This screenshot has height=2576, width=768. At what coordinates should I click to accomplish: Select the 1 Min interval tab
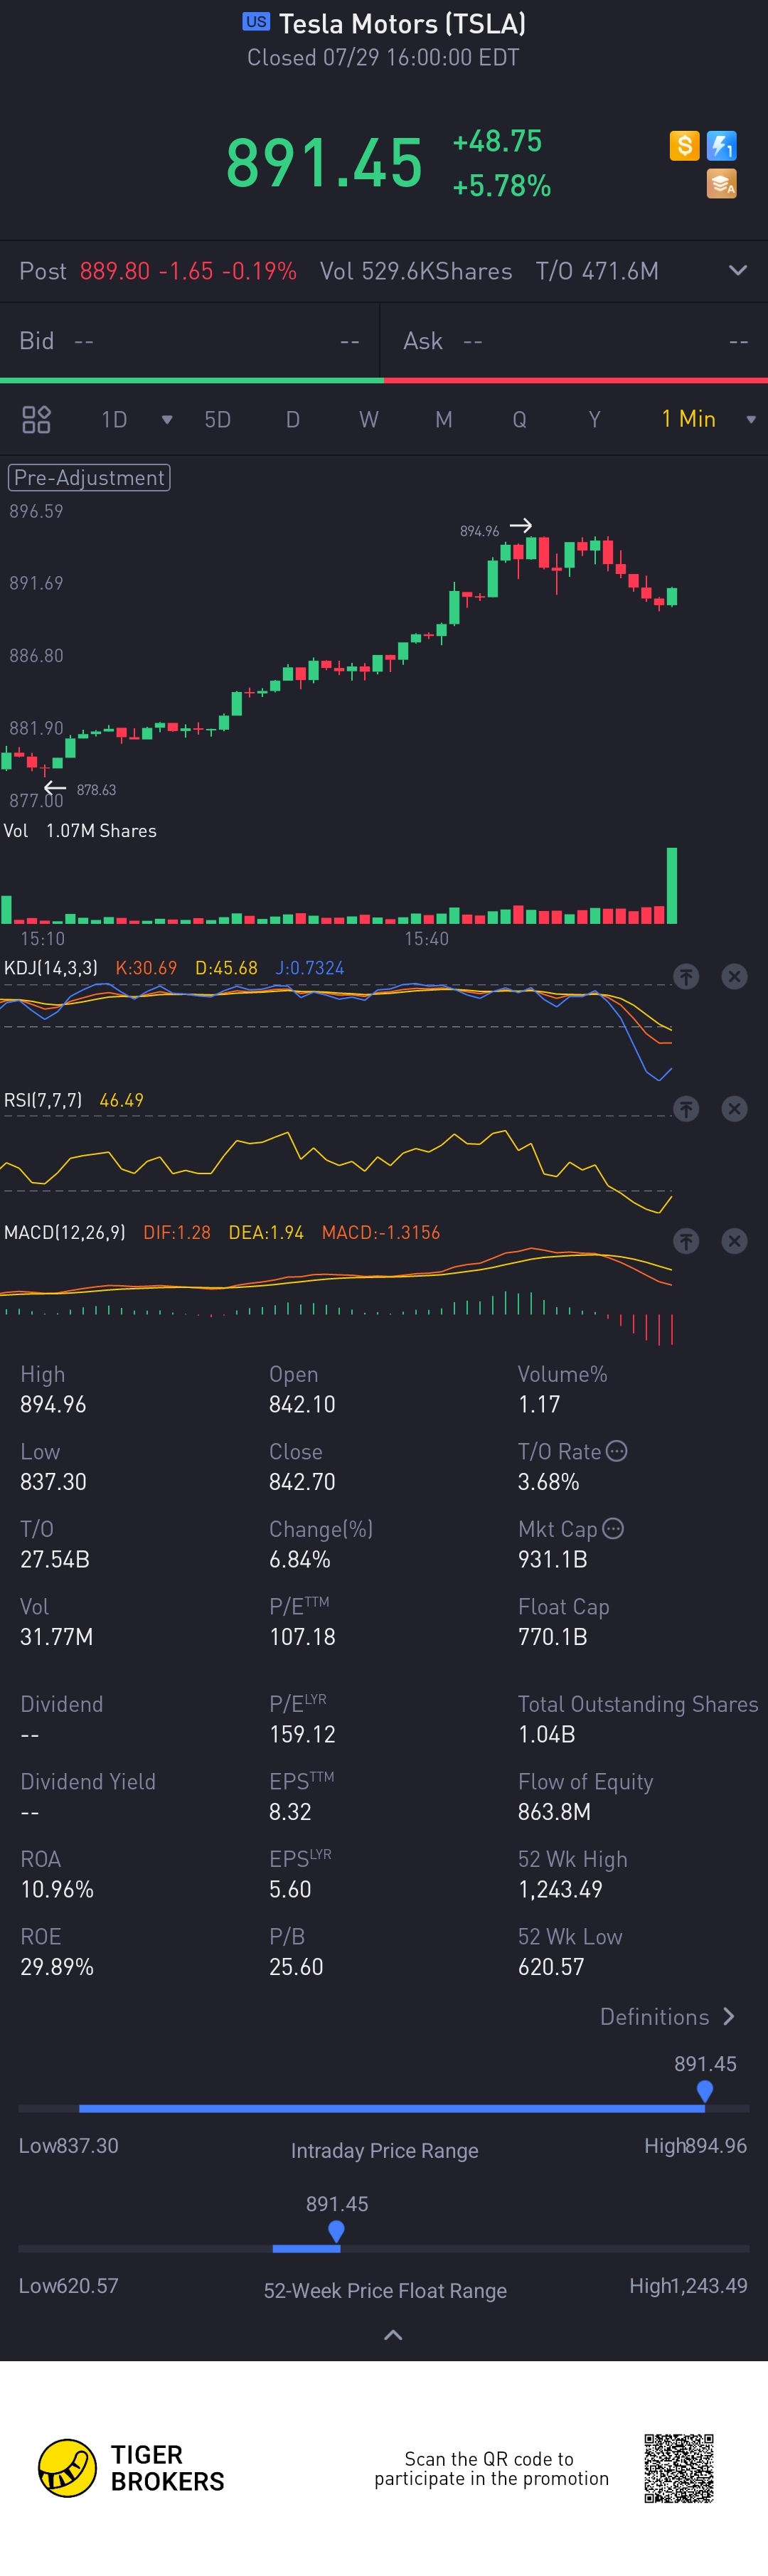(x=688, y=419)
